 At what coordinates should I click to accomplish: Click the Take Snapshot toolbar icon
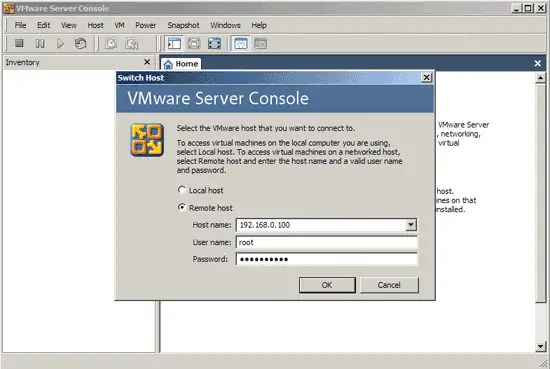tap(111, 43)
